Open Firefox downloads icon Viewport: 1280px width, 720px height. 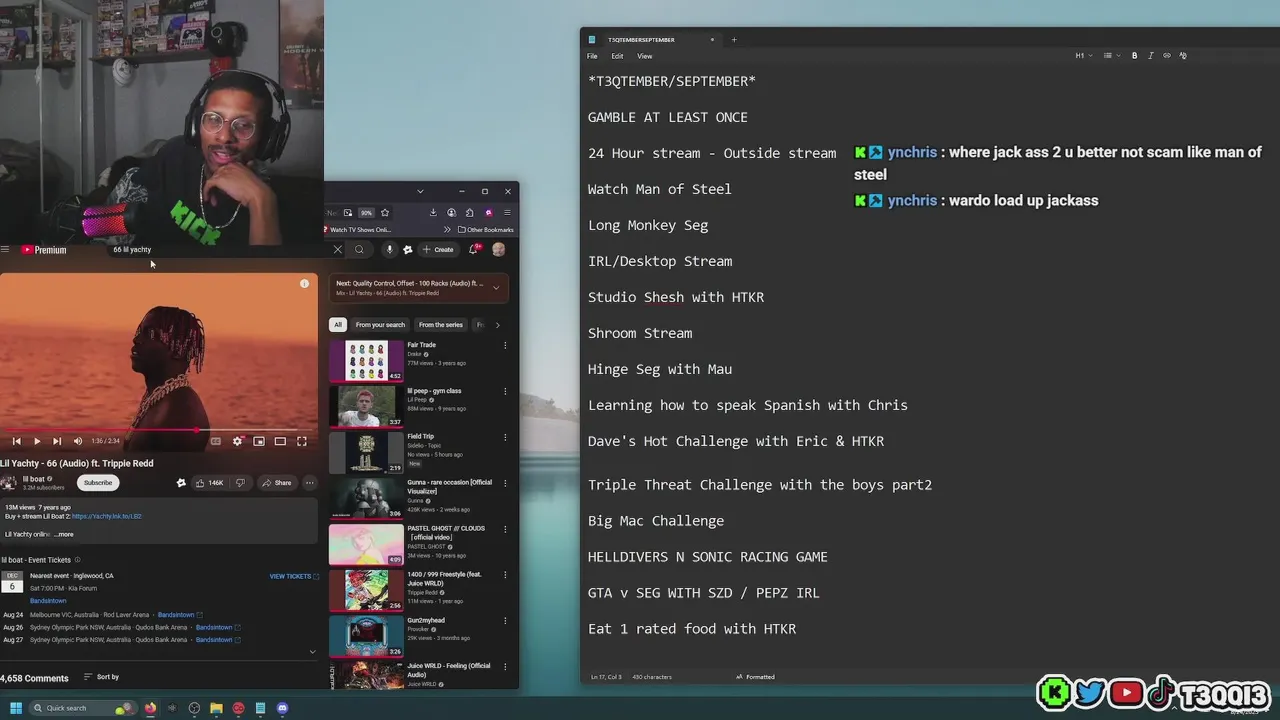click(x=433, y=212)
